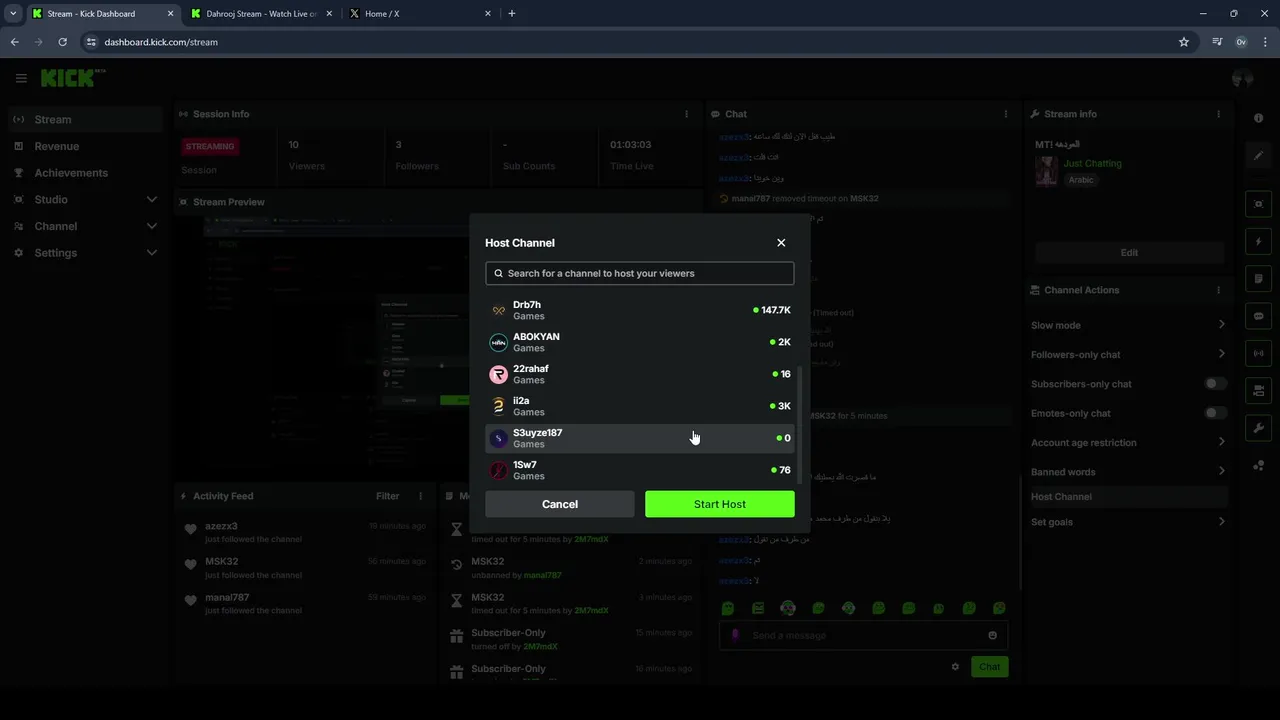This screenshot has width=1280, height=720.
Task: Open the user profile avatar menu
Action: coord(1242,78)
